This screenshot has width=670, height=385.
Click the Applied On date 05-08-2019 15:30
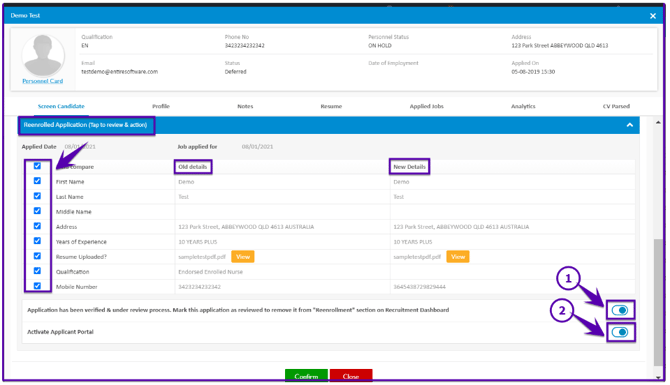point(533,72)
